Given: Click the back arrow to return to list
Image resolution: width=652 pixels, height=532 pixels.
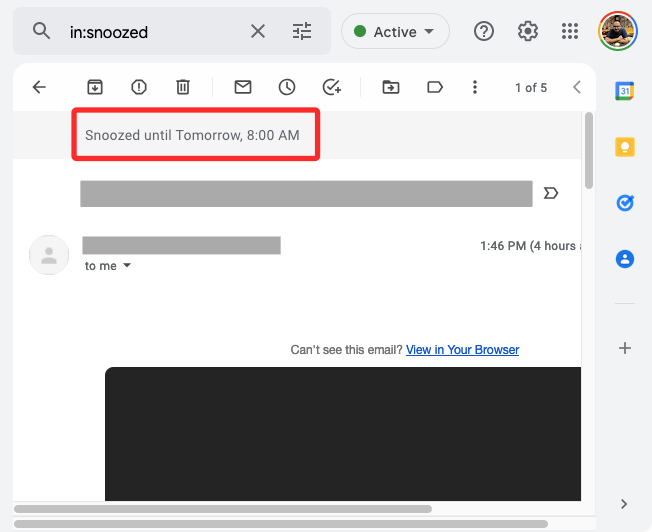Looking at the screenshot, I should click(x=39, y=87).
